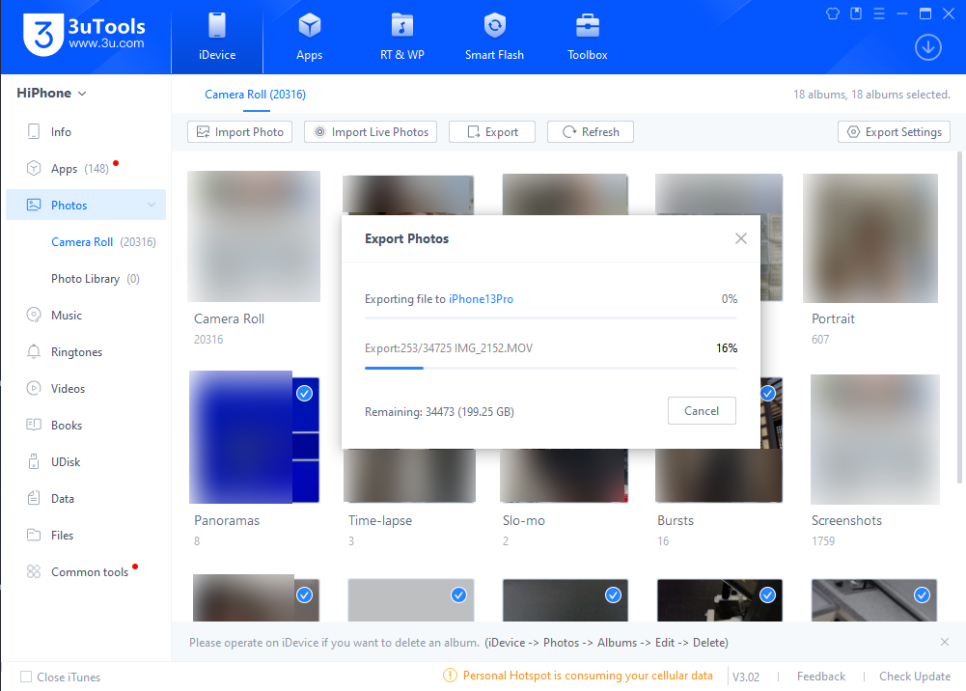The image size is (966, 691).
Task: Click the Import Live Photos button
Action: (370, 132)
